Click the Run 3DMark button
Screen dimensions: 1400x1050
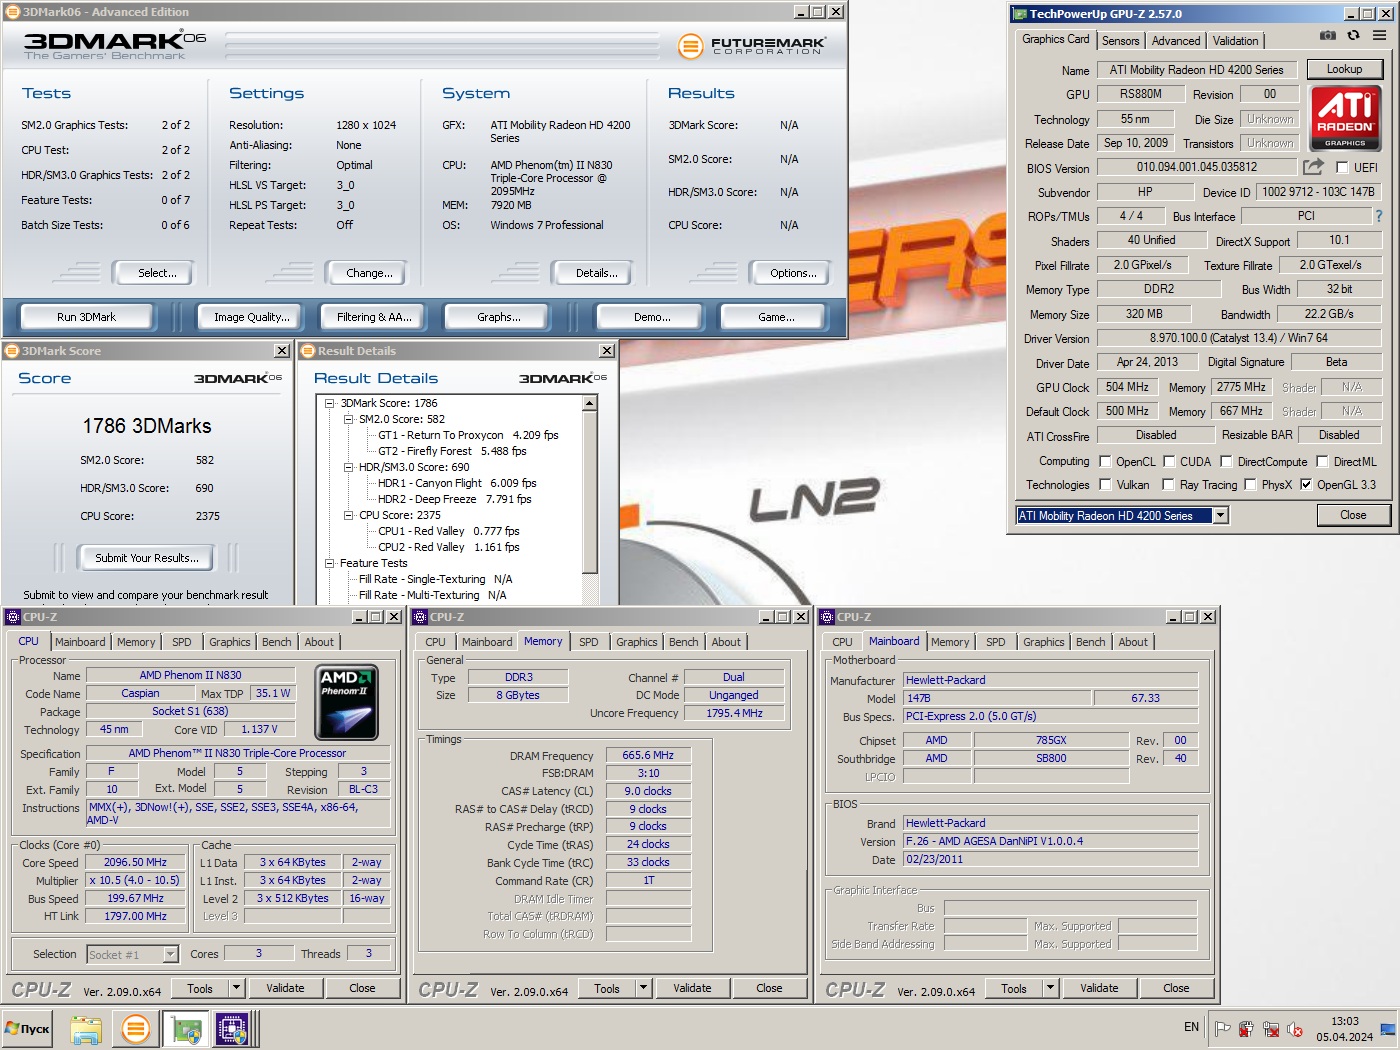coord(86,317)
